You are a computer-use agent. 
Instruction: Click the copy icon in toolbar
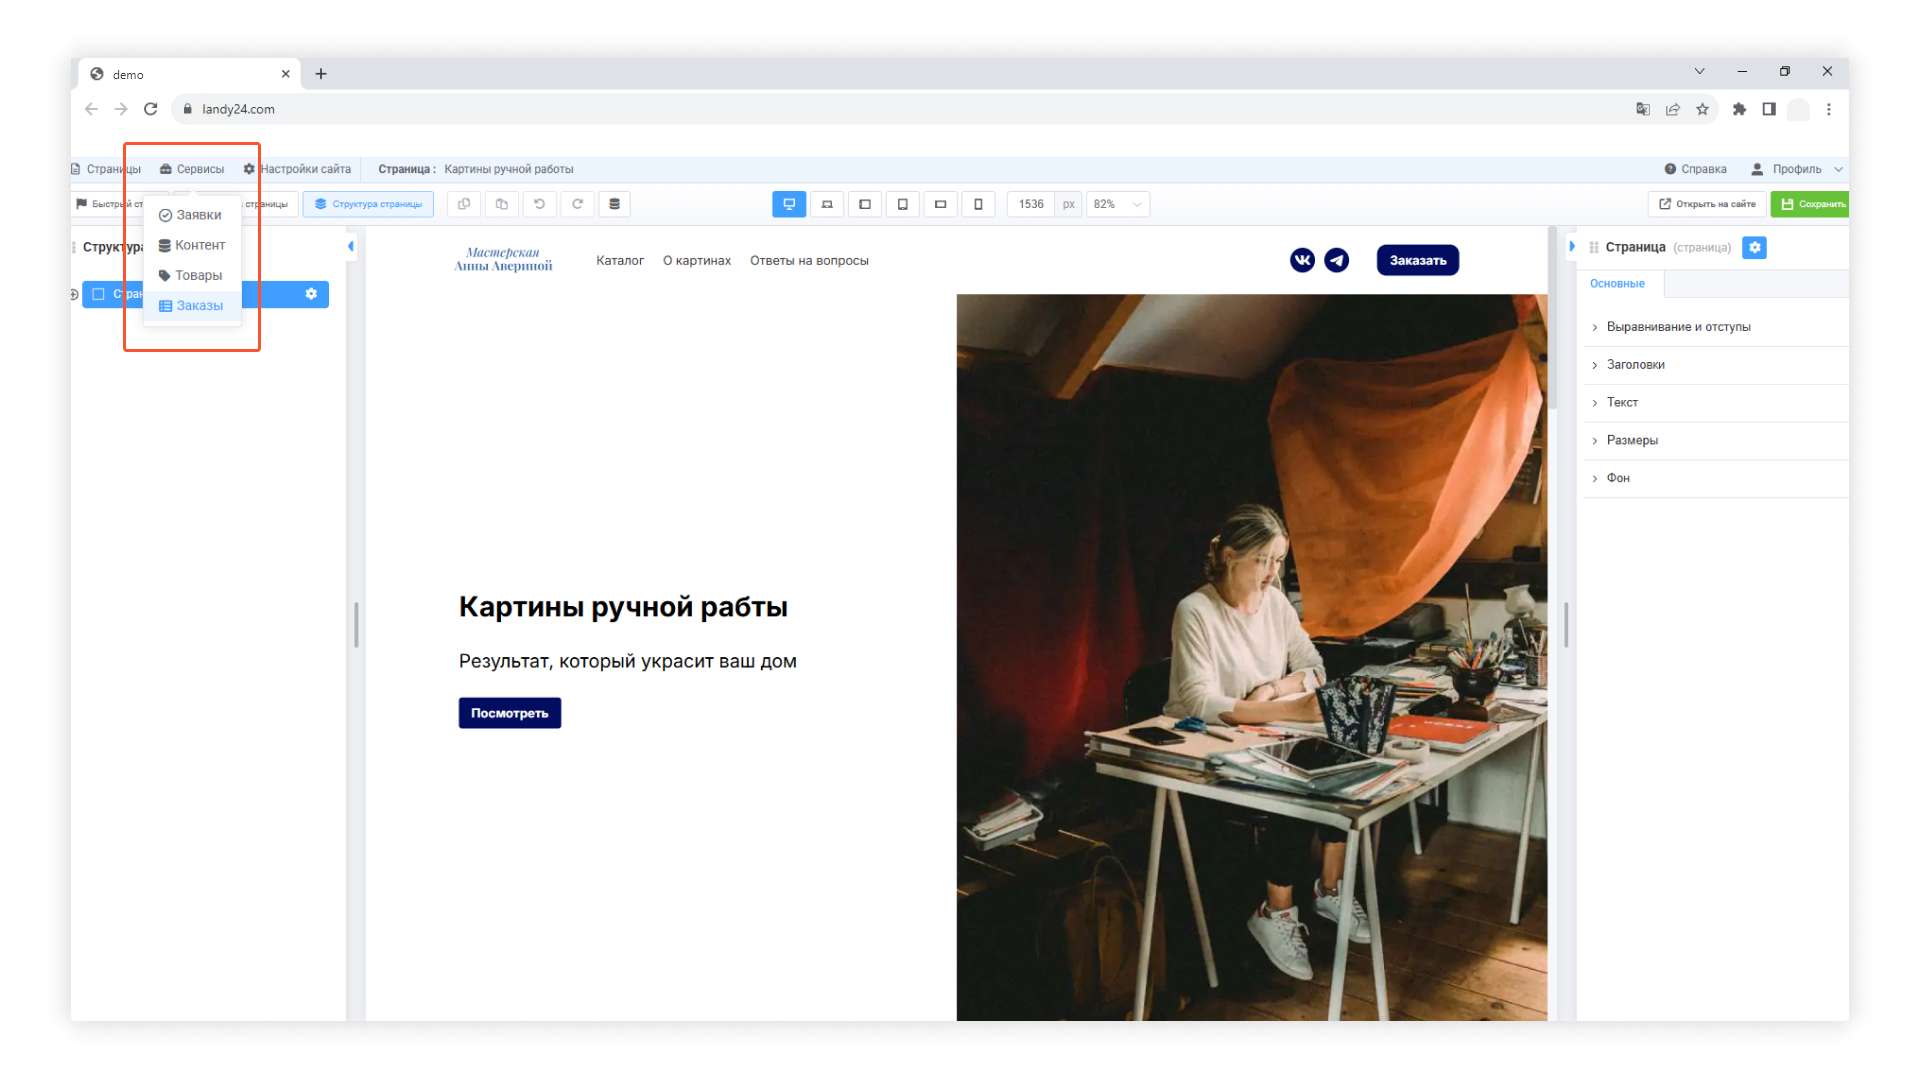tap(464, 204)
